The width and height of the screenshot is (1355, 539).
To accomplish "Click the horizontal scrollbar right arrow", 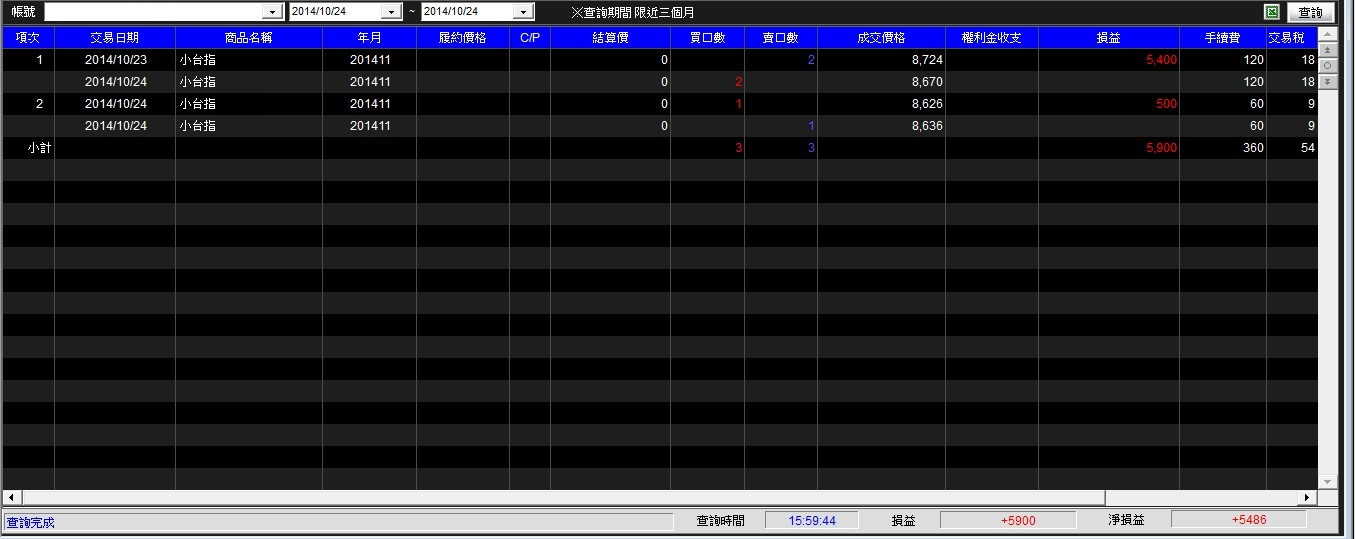I will pyautogui.click(x=1307, y=497).
